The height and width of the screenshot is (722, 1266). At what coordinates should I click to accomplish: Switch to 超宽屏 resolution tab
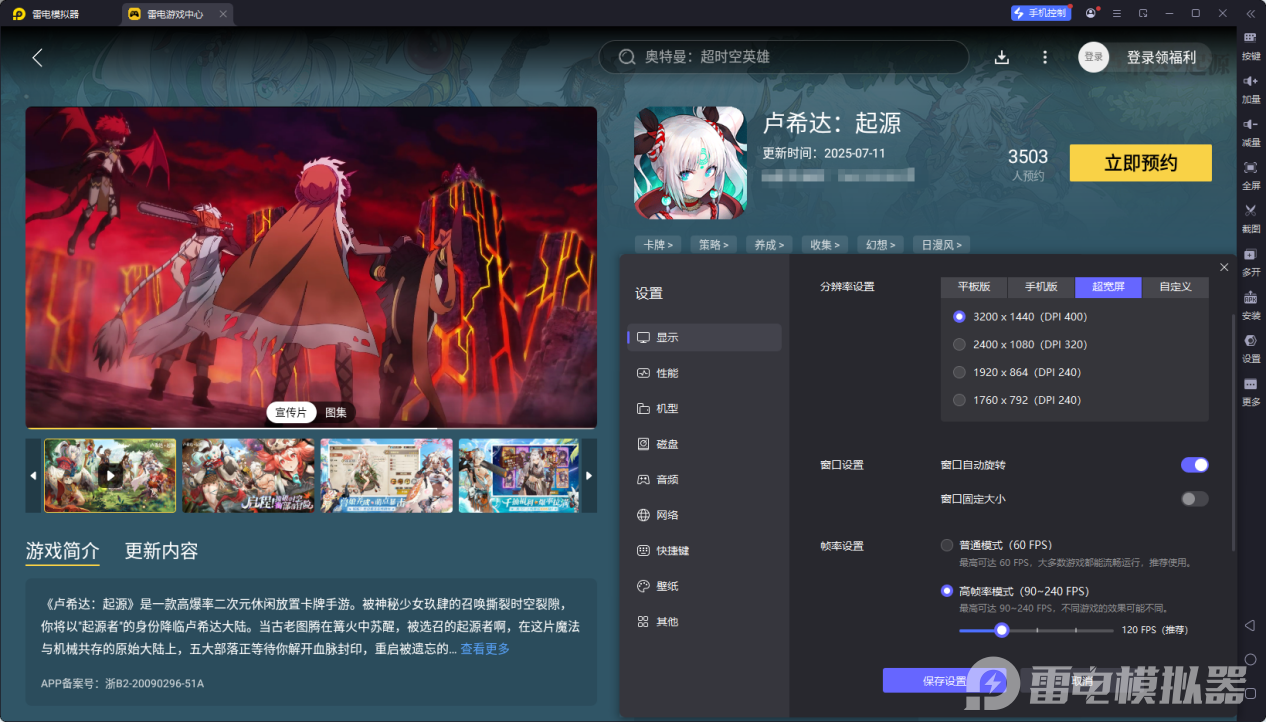tap(1108, 287)
